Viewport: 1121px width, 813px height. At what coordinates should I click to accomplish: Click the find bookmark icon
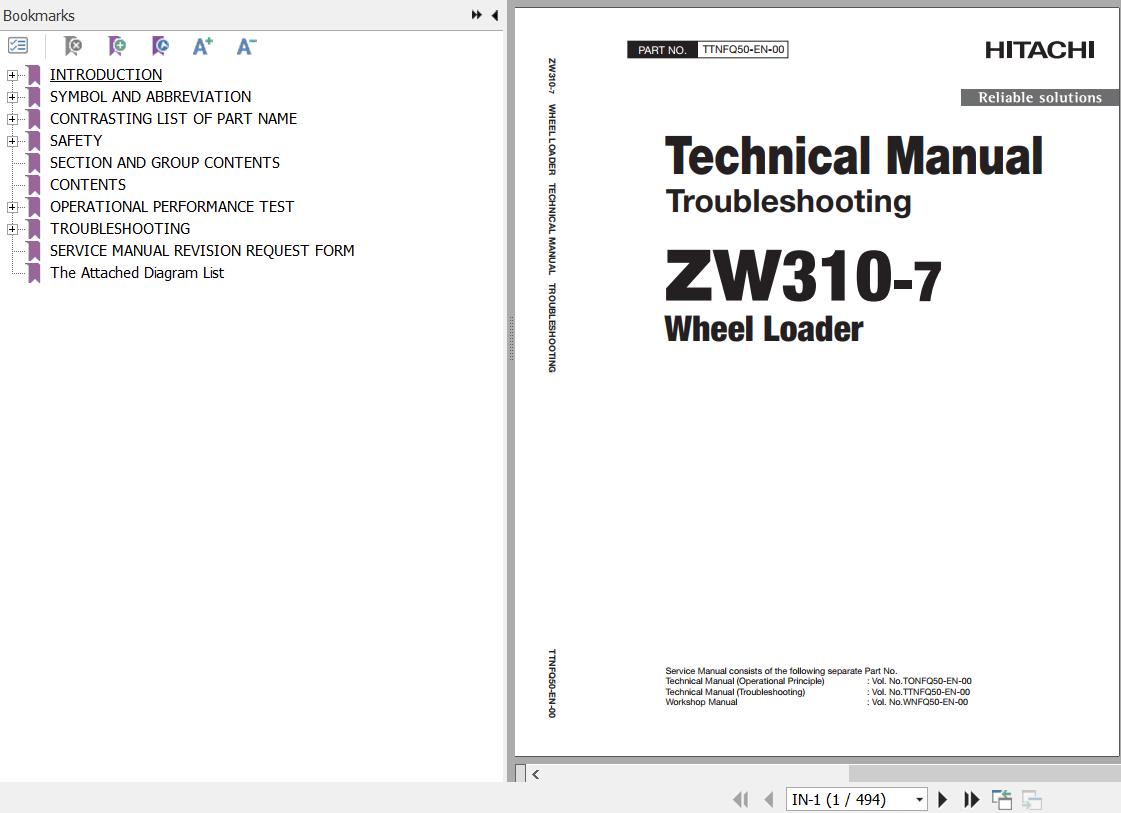coord(160,46)
